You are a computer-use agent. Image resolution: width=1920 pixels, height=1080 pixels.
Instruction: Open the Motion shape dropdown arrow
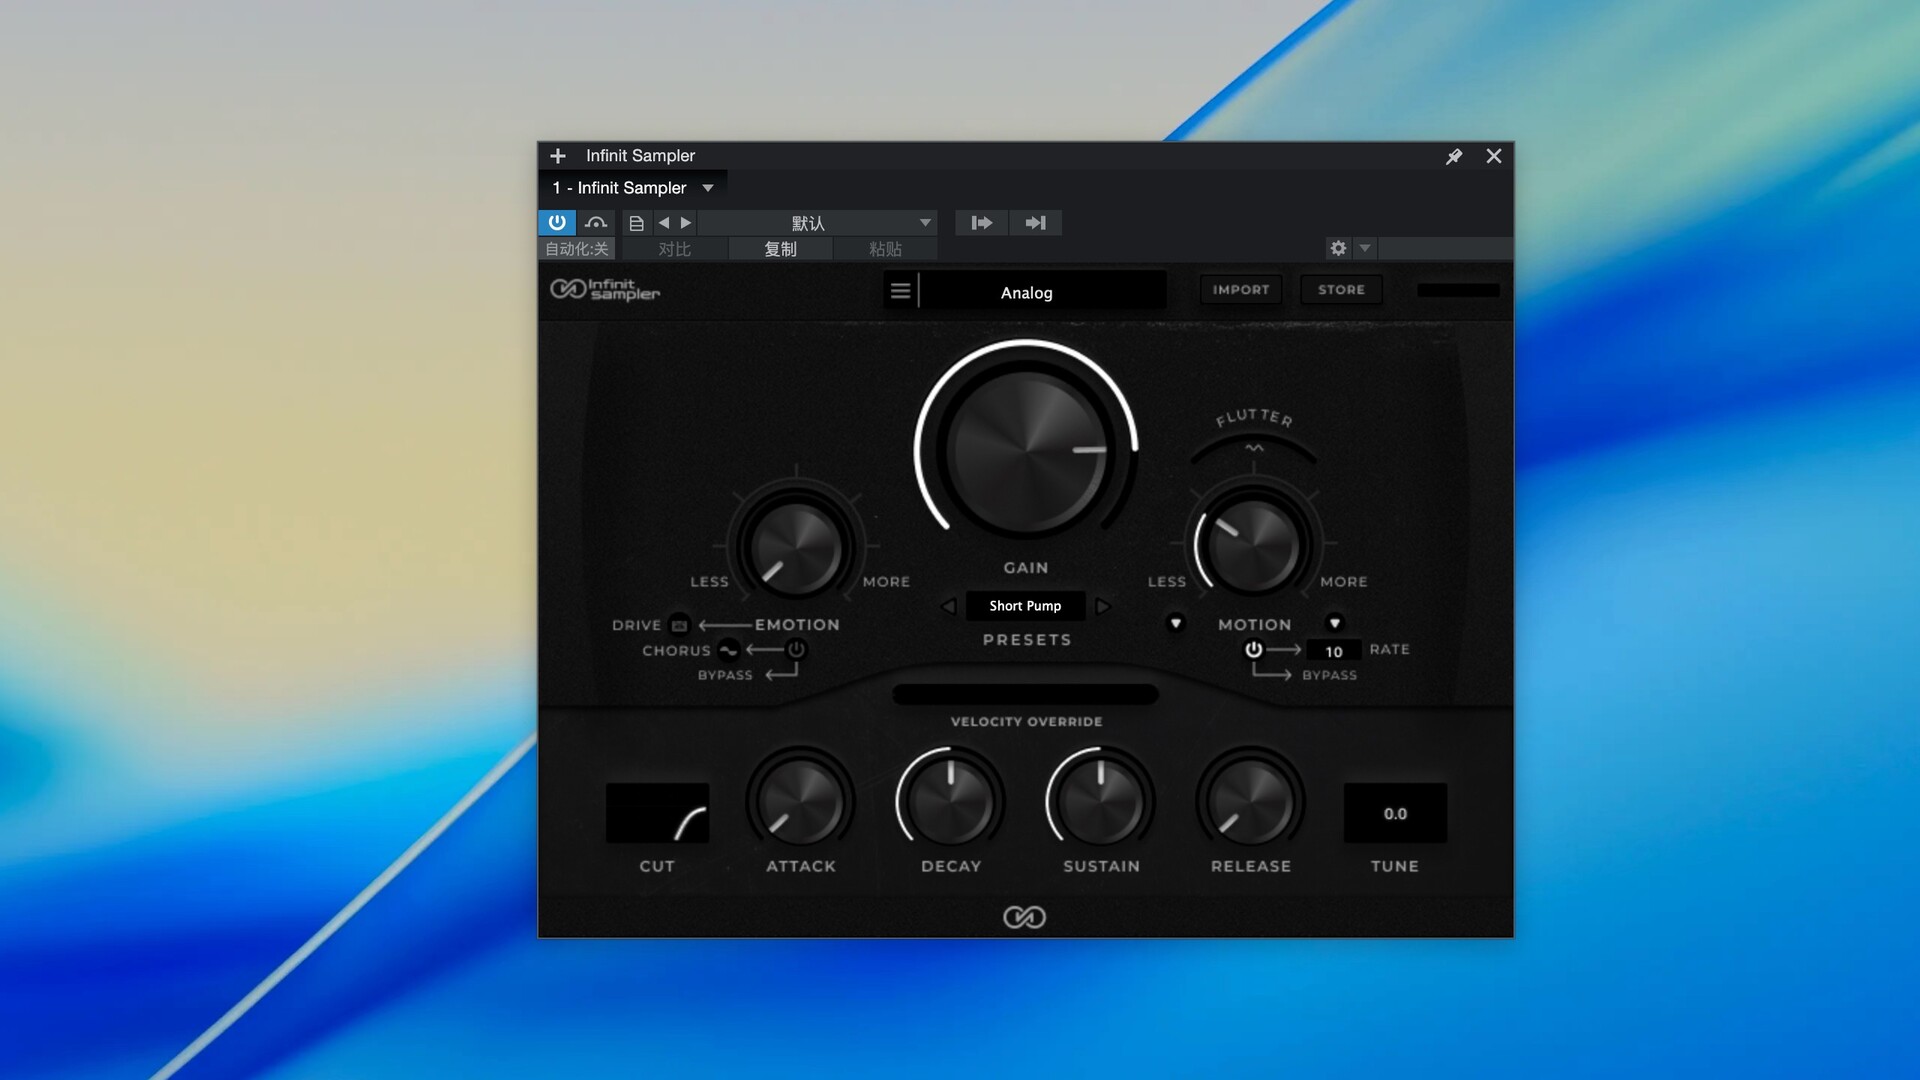coord(1176,624)
